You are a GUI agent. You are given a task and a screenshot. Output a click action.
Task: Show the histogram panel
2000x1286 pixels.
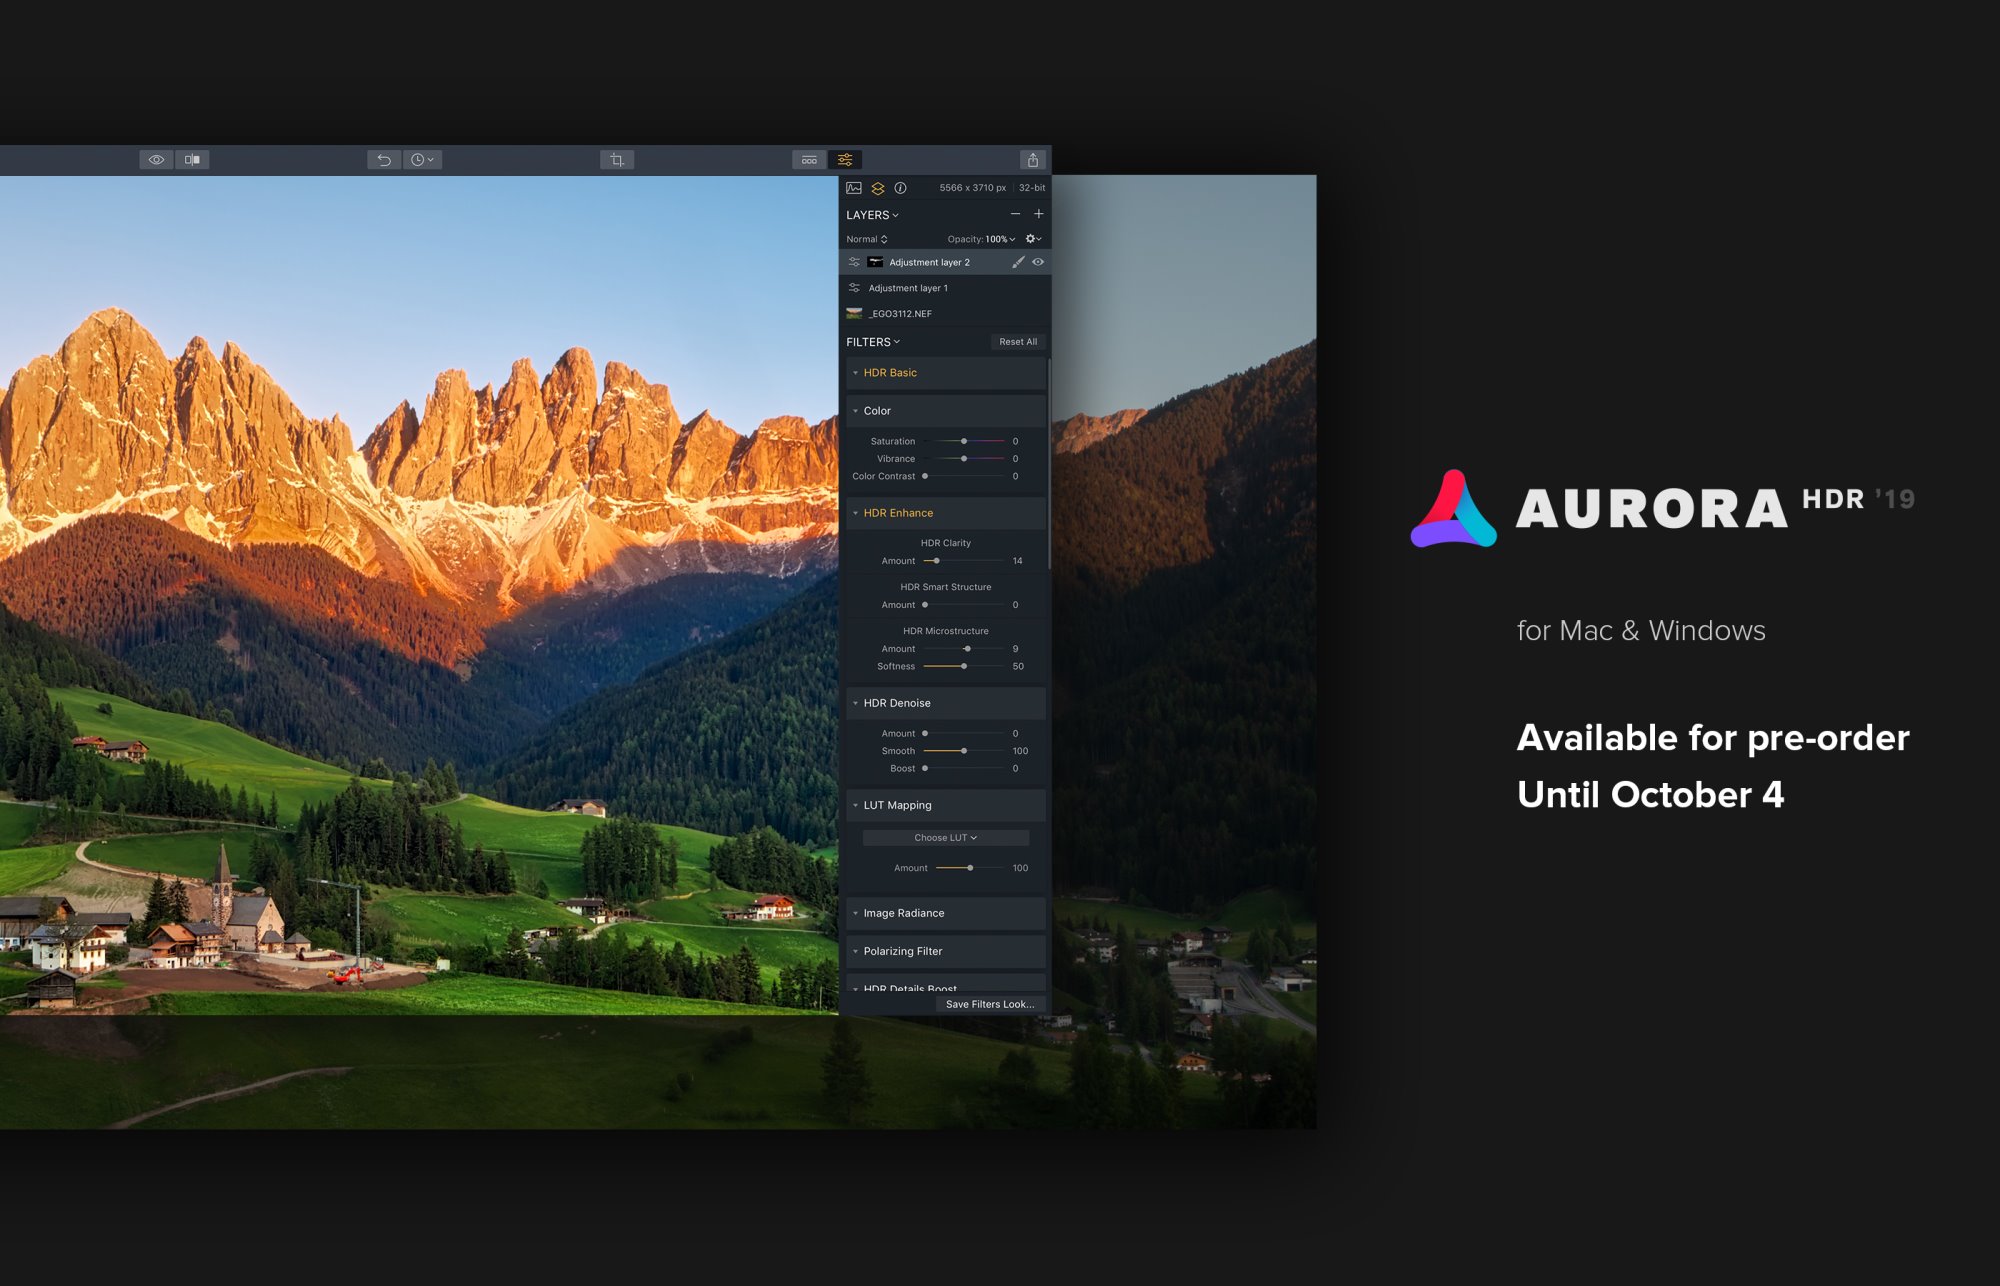[x=854, y=188]
